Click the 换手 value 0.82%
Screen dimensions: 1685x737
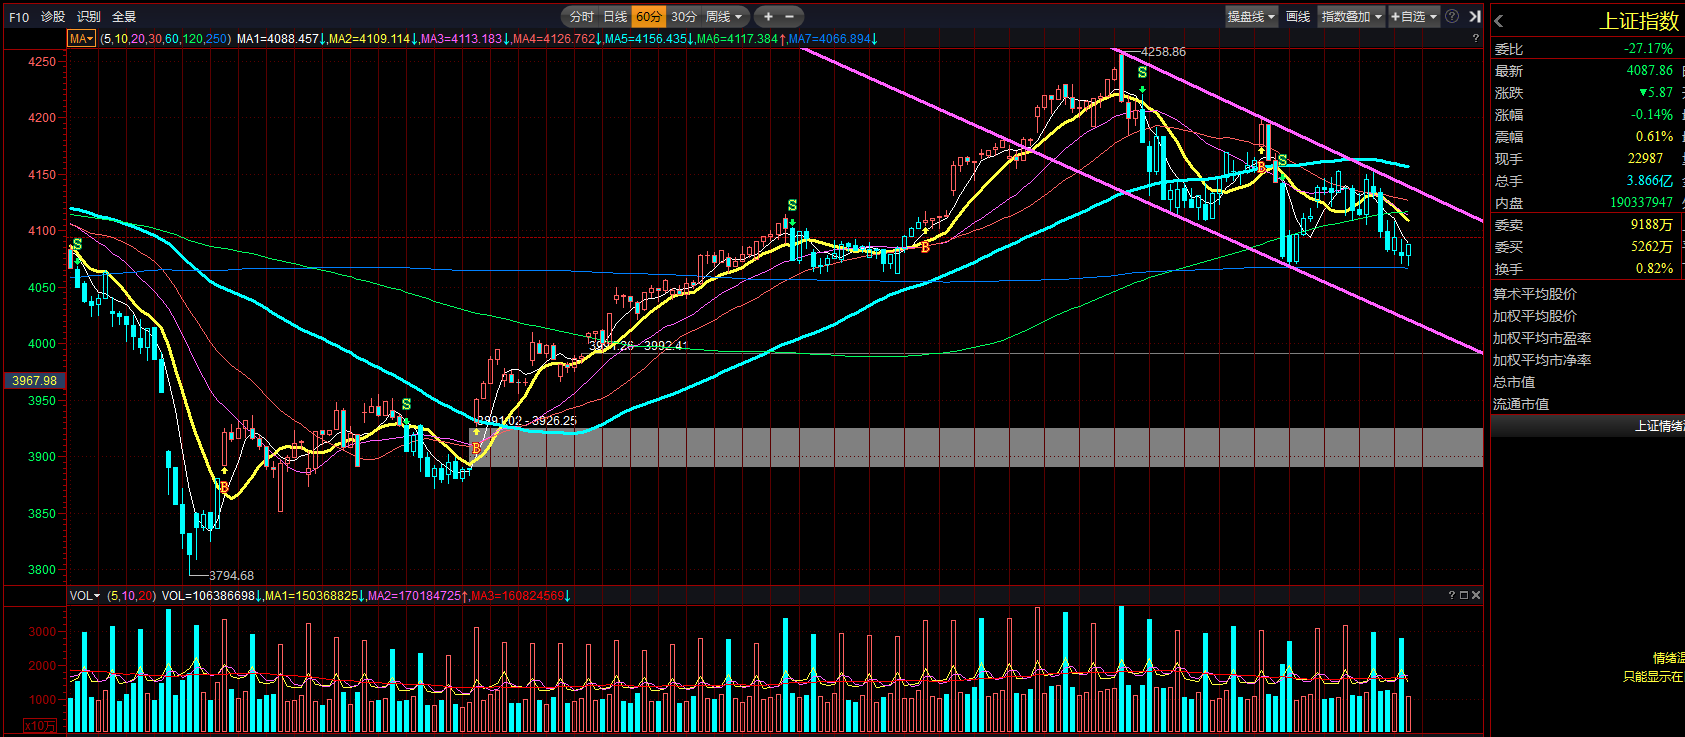coord(1655,269)
